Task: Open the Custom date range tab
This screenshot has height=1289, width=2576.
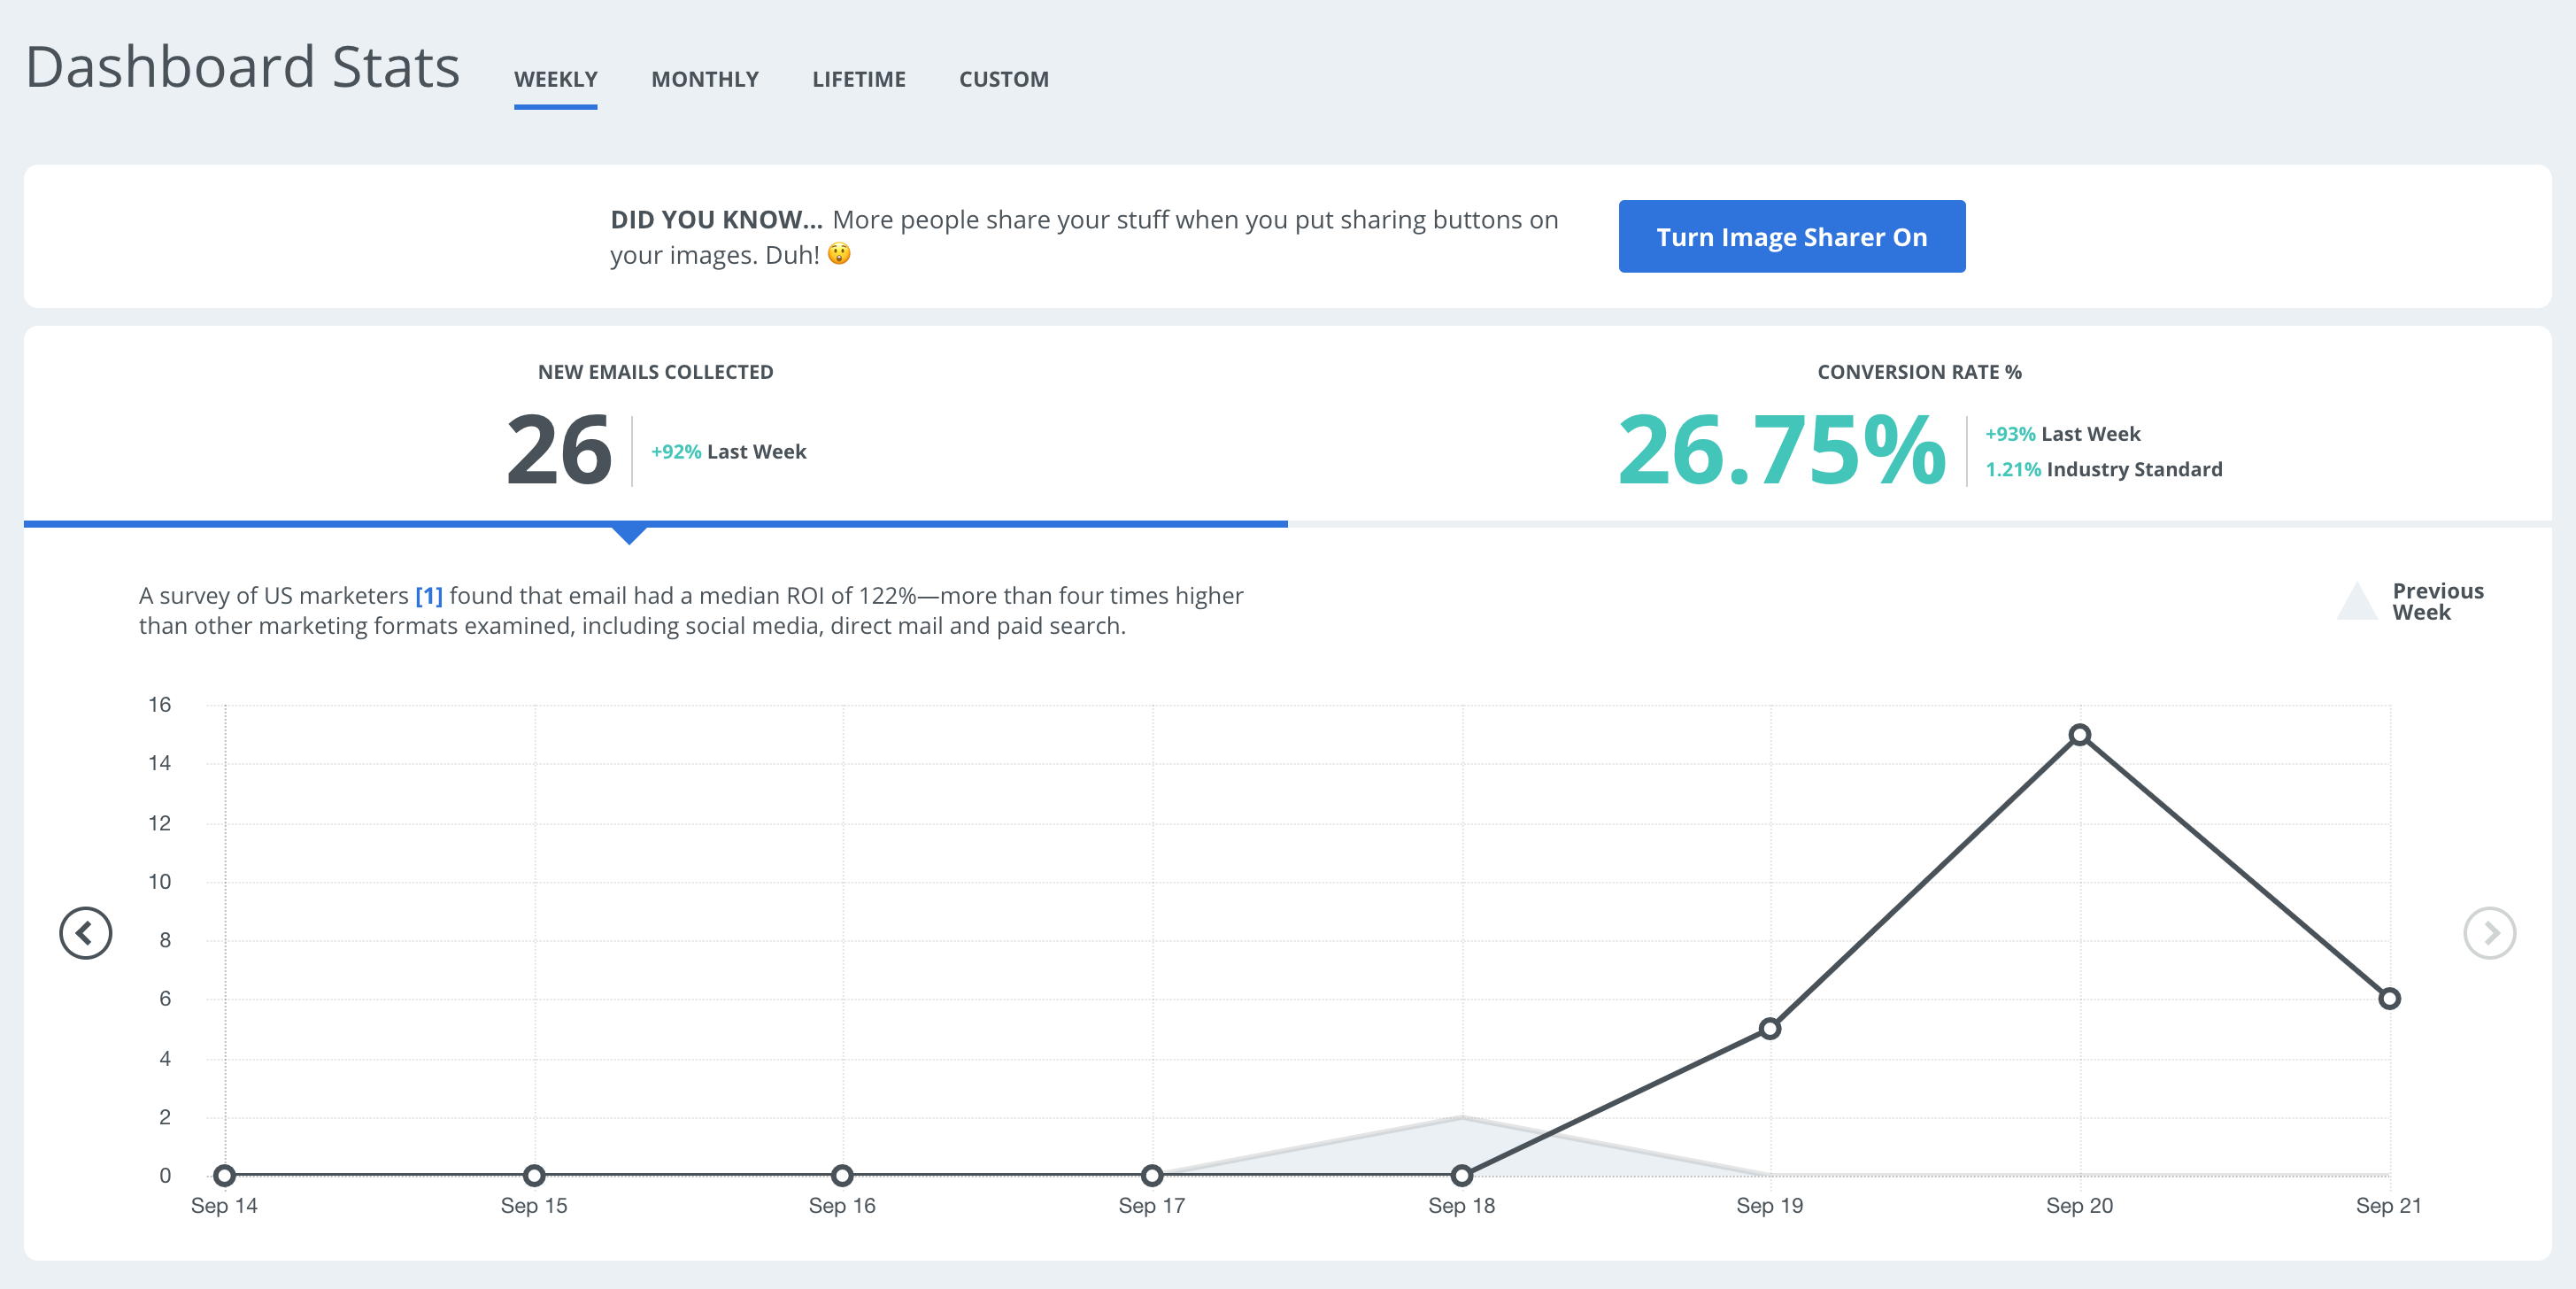Action: (x=1003, y=79)
